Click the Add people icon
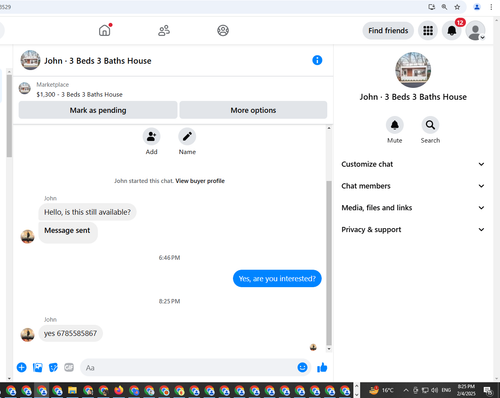Image resolution: width=500 pixels, height=398 pixels. pyautogui.click(x=151, y=136)
